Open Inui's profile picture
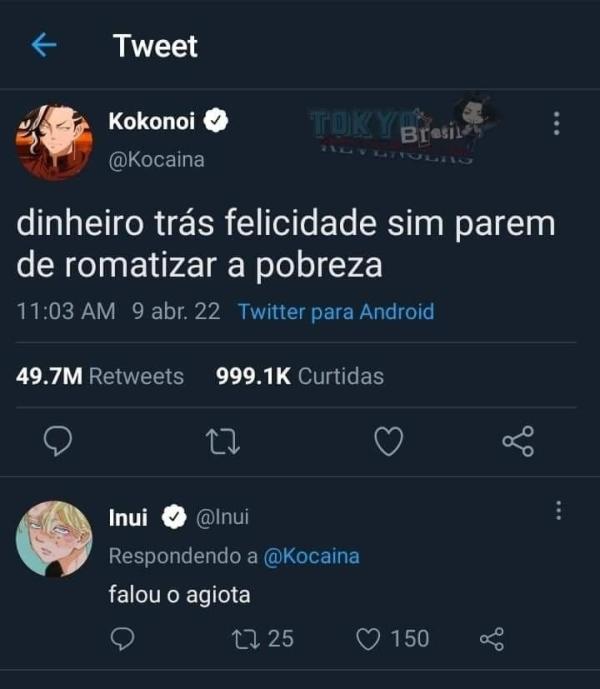Image resolution: width=600 pixels, height=689 pixels. click(x=54, y=539)
